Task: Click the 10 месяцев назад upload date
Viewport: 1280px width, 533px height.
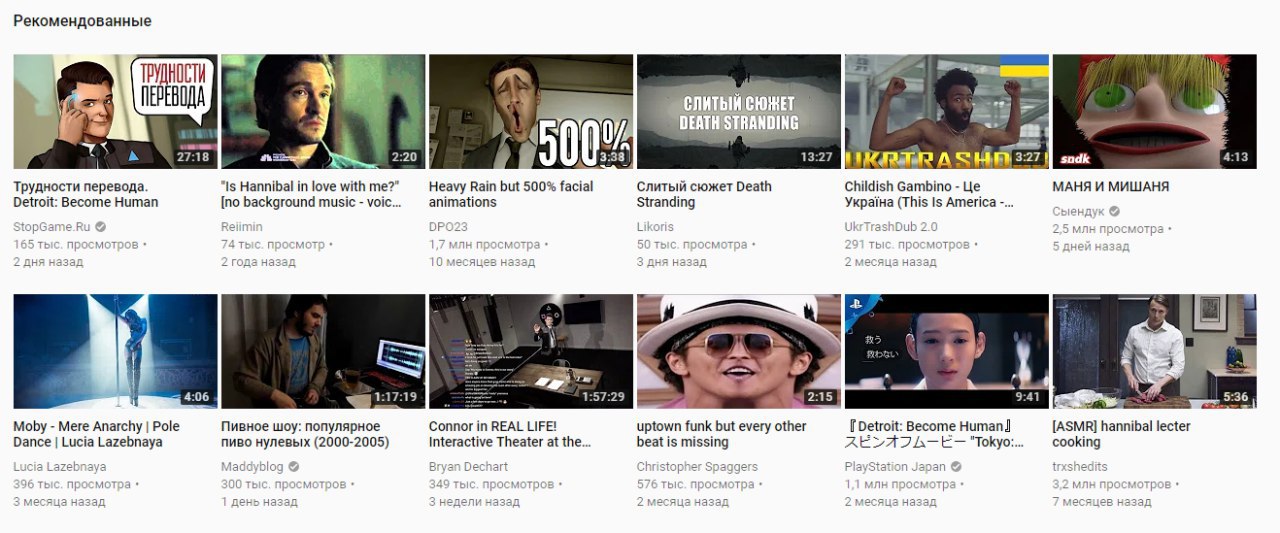Action: [x=482, y=262]
